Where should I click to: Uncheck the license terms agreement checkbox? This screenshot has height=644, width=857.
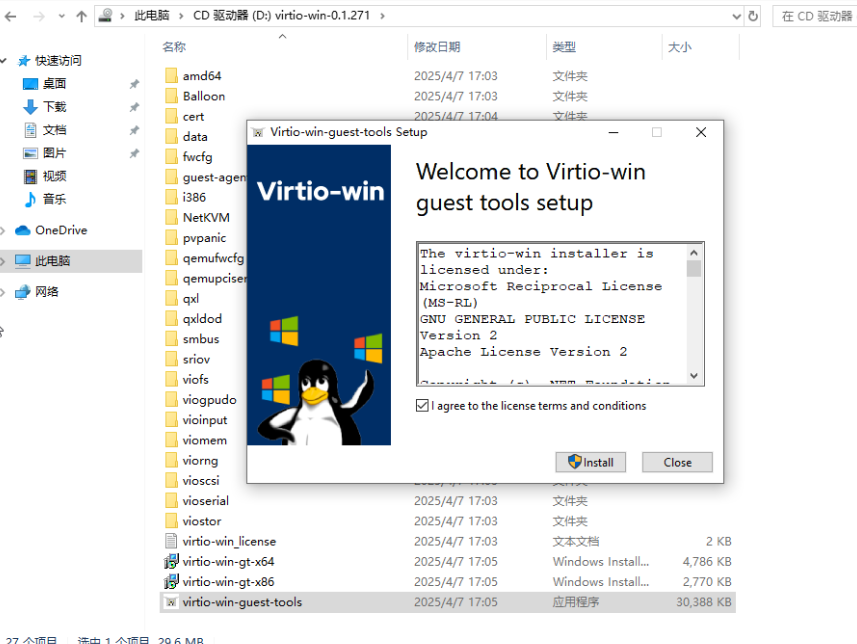423,406
